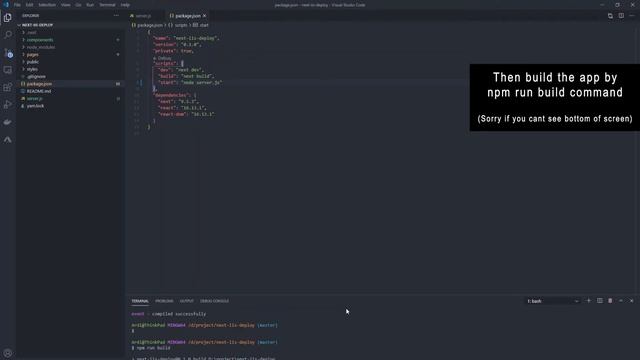Open the Search view in activity bar
This screenshot has width=640, height=360.
tap(7, 35)
